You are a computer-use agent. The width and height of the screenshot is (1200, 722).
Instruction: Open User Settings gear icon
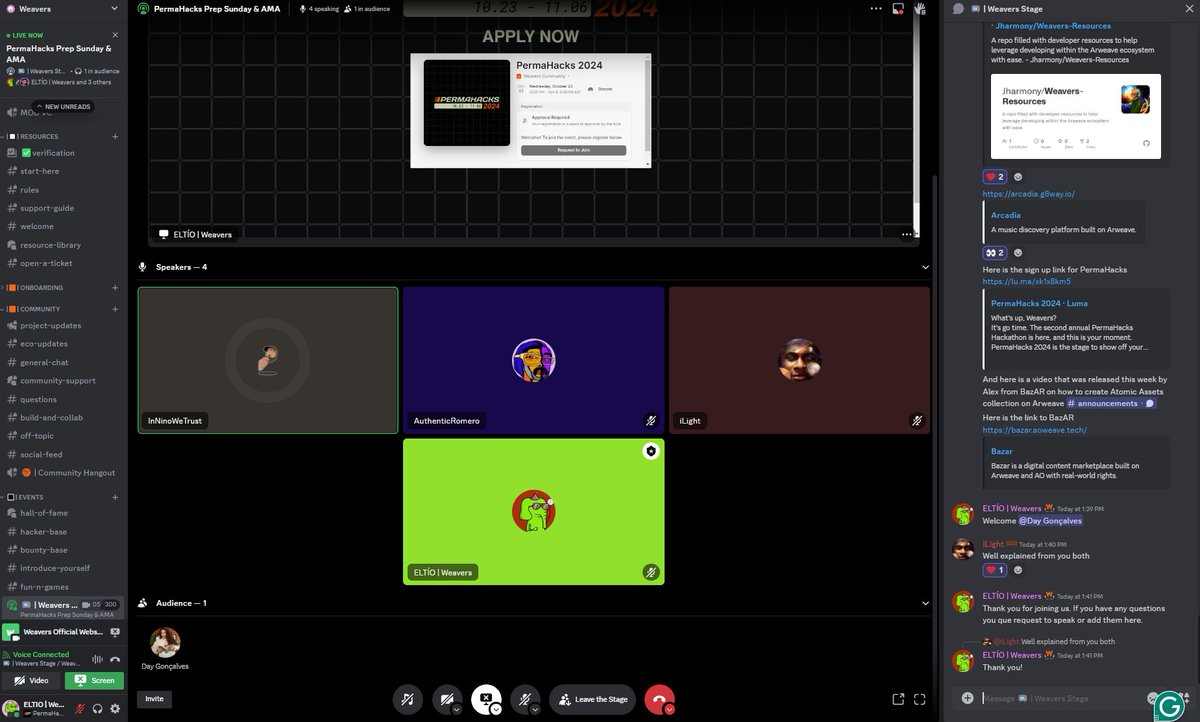[x=115, y=708]
